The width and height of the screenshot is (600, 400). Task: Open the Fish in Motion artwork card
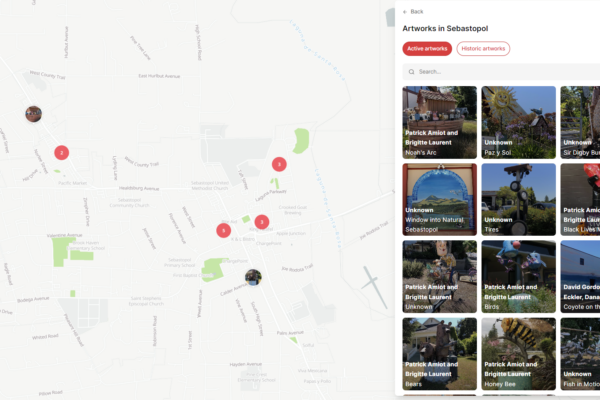point(580,354)
